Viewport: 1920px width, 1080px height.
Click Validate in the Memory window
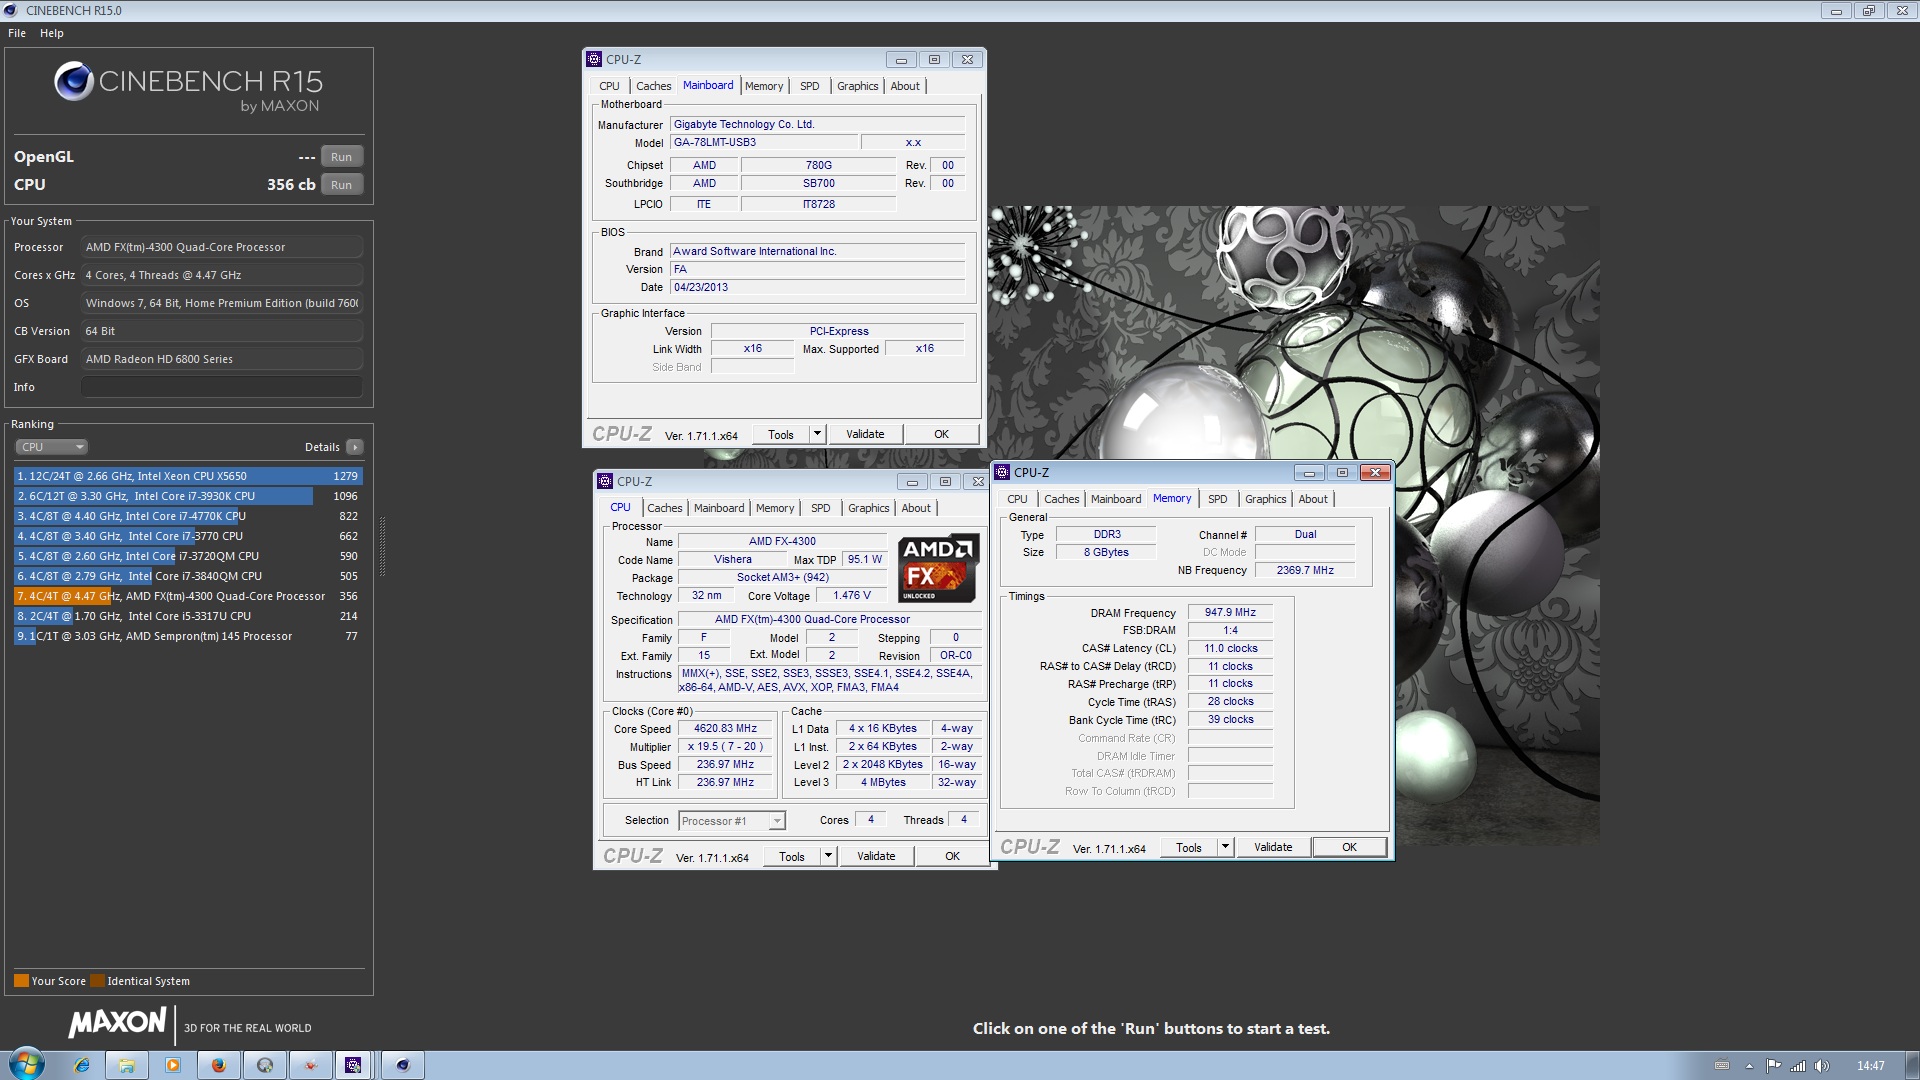(x=1273, y=847)
